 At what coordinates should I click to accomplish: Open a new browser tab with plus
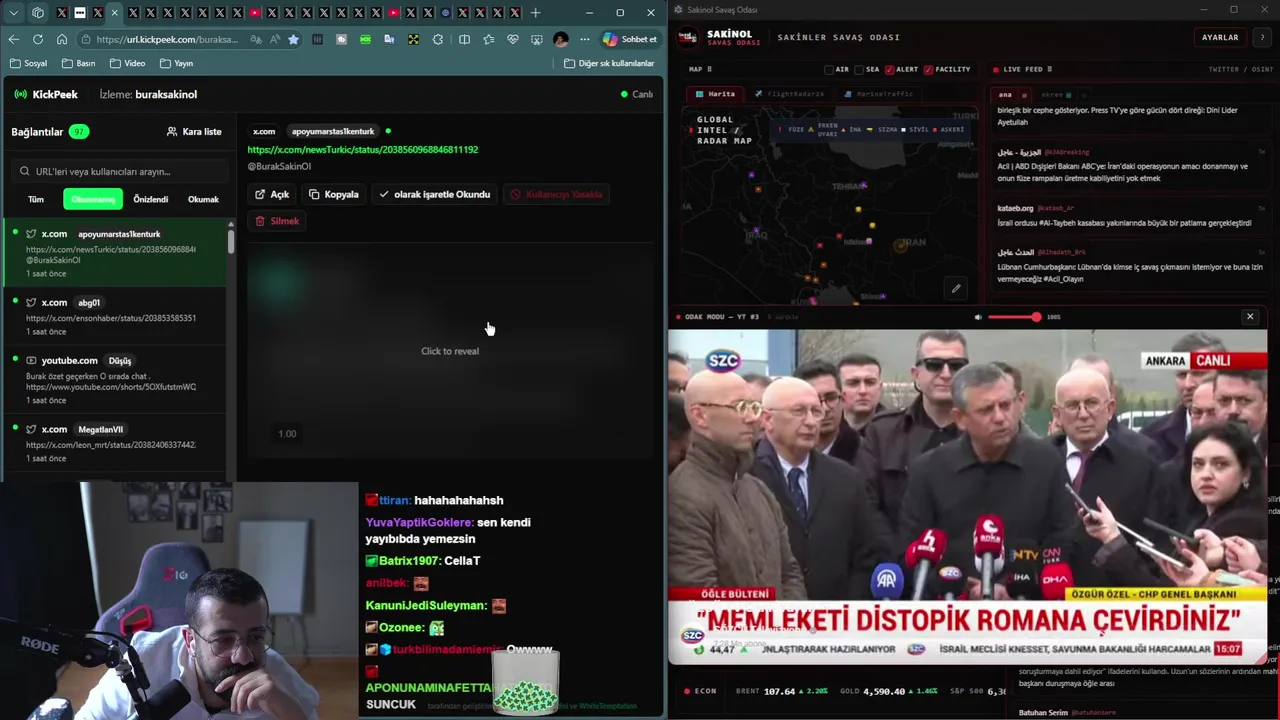(535, 13)
